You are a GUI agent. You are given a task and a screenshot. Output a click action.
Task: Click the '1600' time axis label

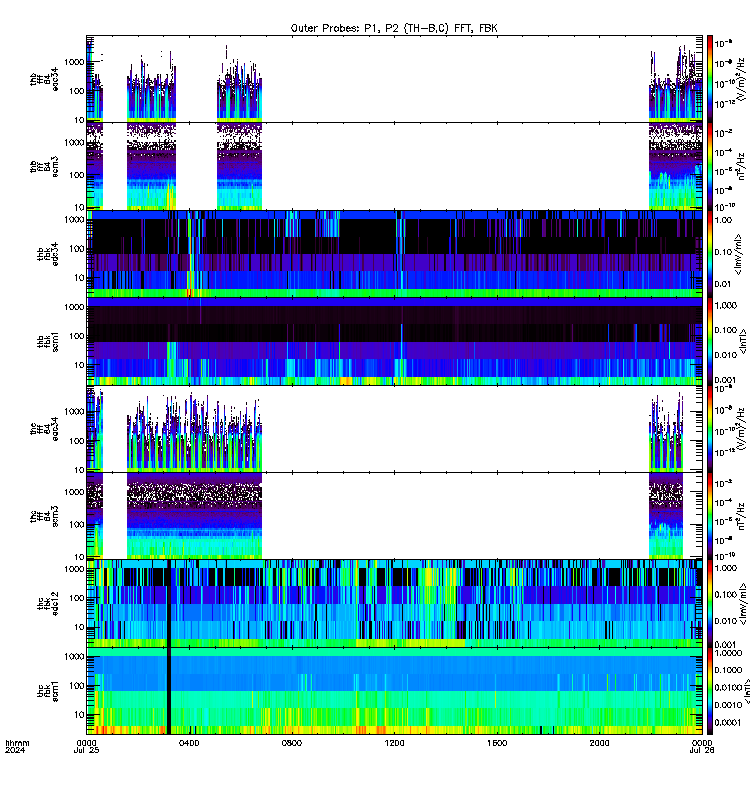[497, 743]
